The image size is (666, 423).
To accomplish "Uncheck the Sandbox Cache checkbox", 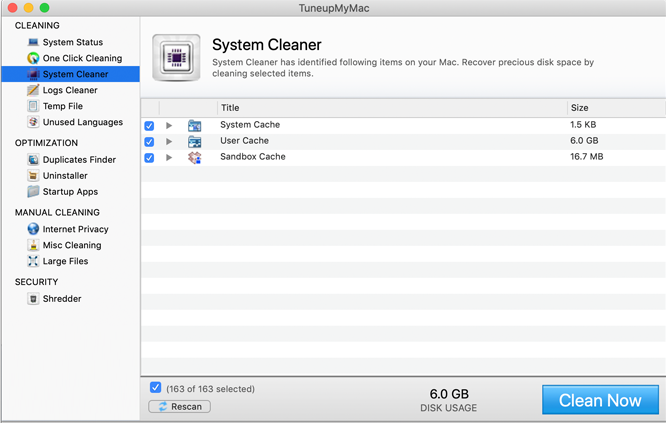I will [x=149, y=158].
